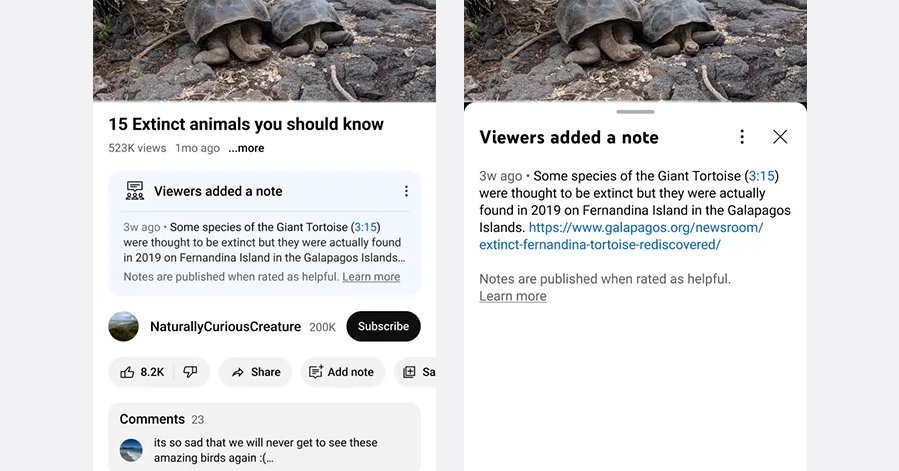This screenshot has height=471, width=899.
Task: Grab the sheet drag handle on note panel
Action: click(635, 112)
